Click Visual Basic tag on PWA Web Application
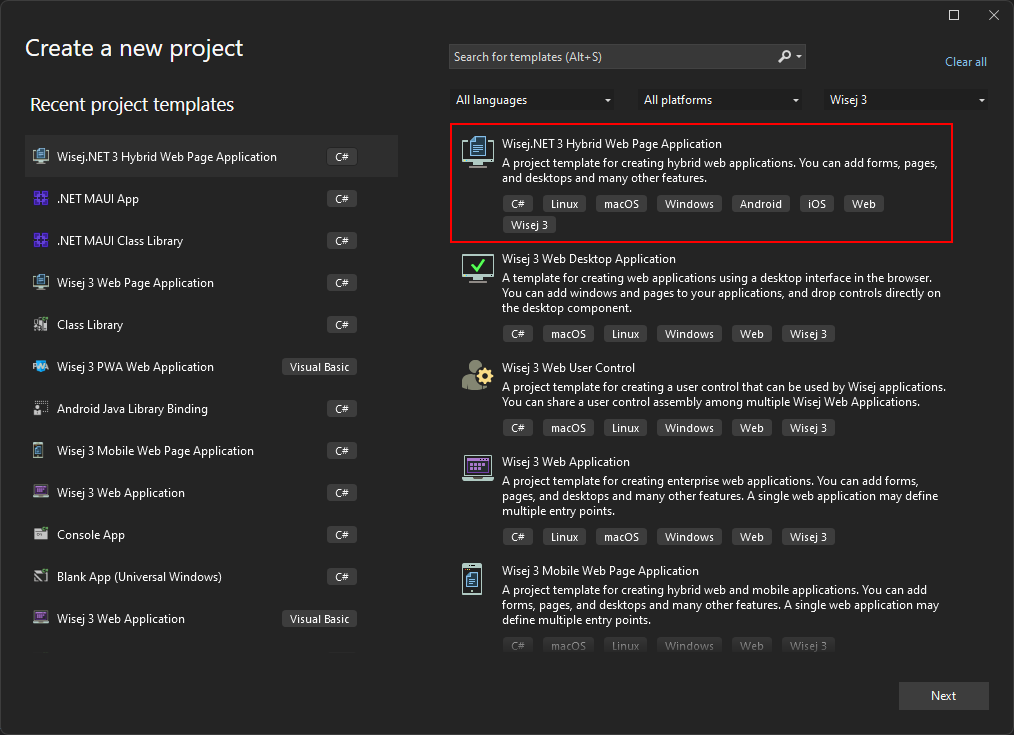 (319, 367)
